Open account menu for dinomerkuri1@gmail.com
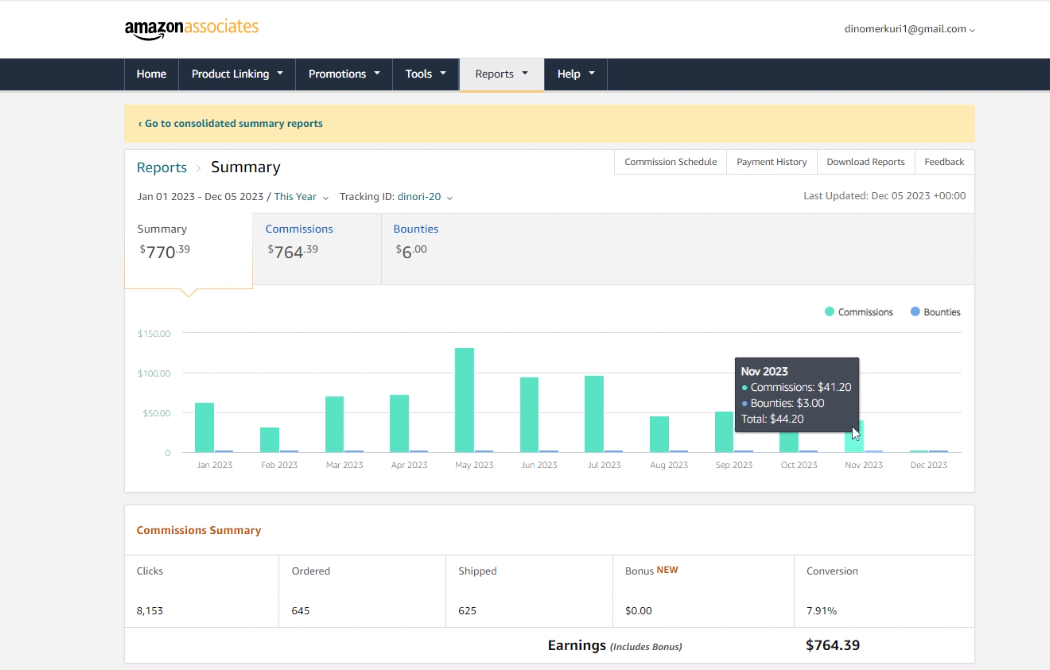The height and width of the screenshot is (670, 1050). click(909, 29)
